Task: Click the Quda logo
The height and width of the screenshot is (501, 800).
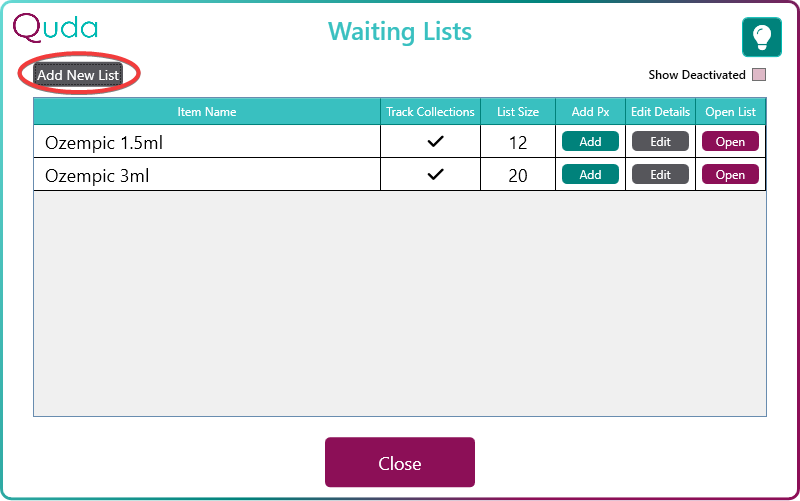Action: point(55,27)
